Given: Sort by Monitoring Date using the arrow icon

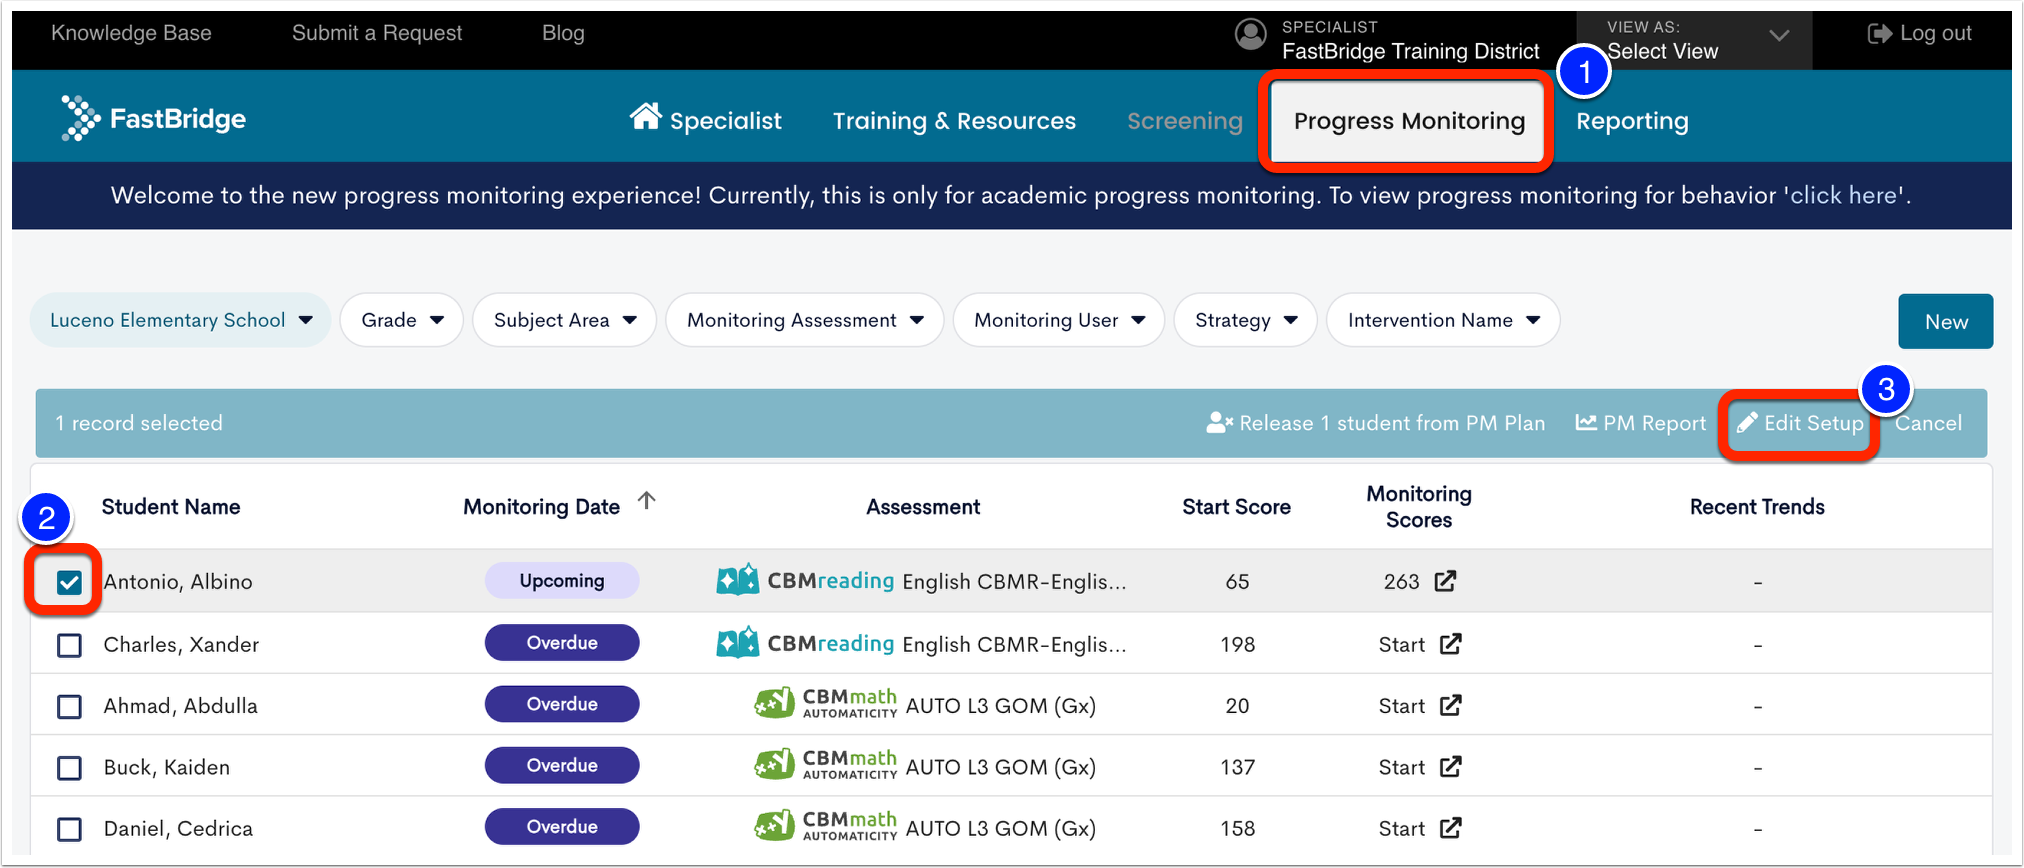Looking at the screenshot, I should 647,501.
